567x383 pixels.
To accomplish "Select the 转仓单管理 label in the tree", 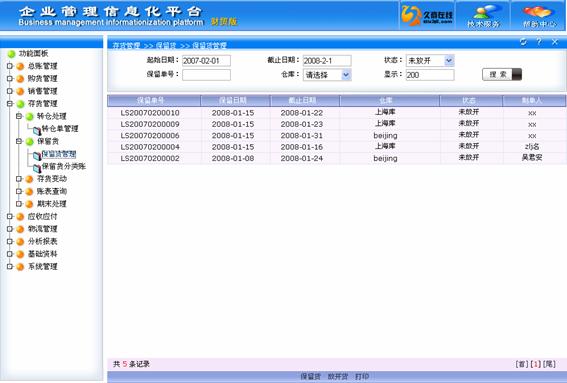I will pyautogui.click(x=60, y=129).
